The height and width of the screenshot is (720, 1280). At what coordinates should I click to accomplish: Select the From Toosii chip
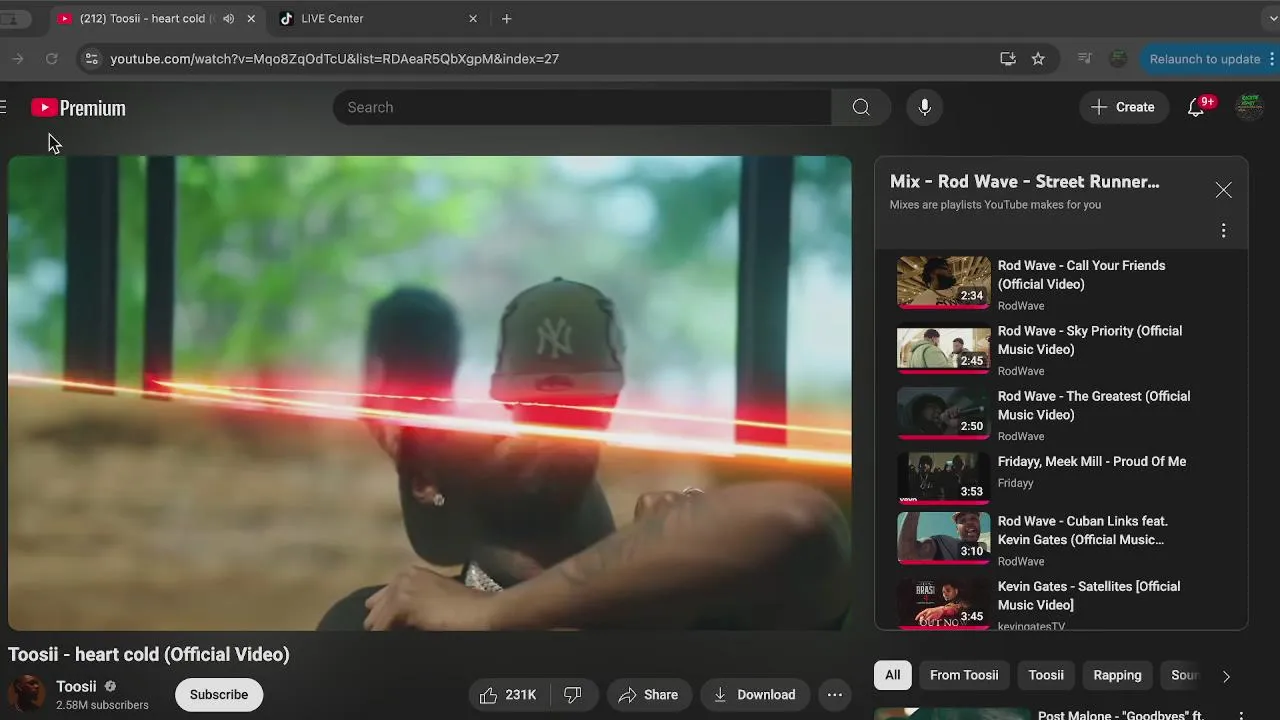point(964,675)
